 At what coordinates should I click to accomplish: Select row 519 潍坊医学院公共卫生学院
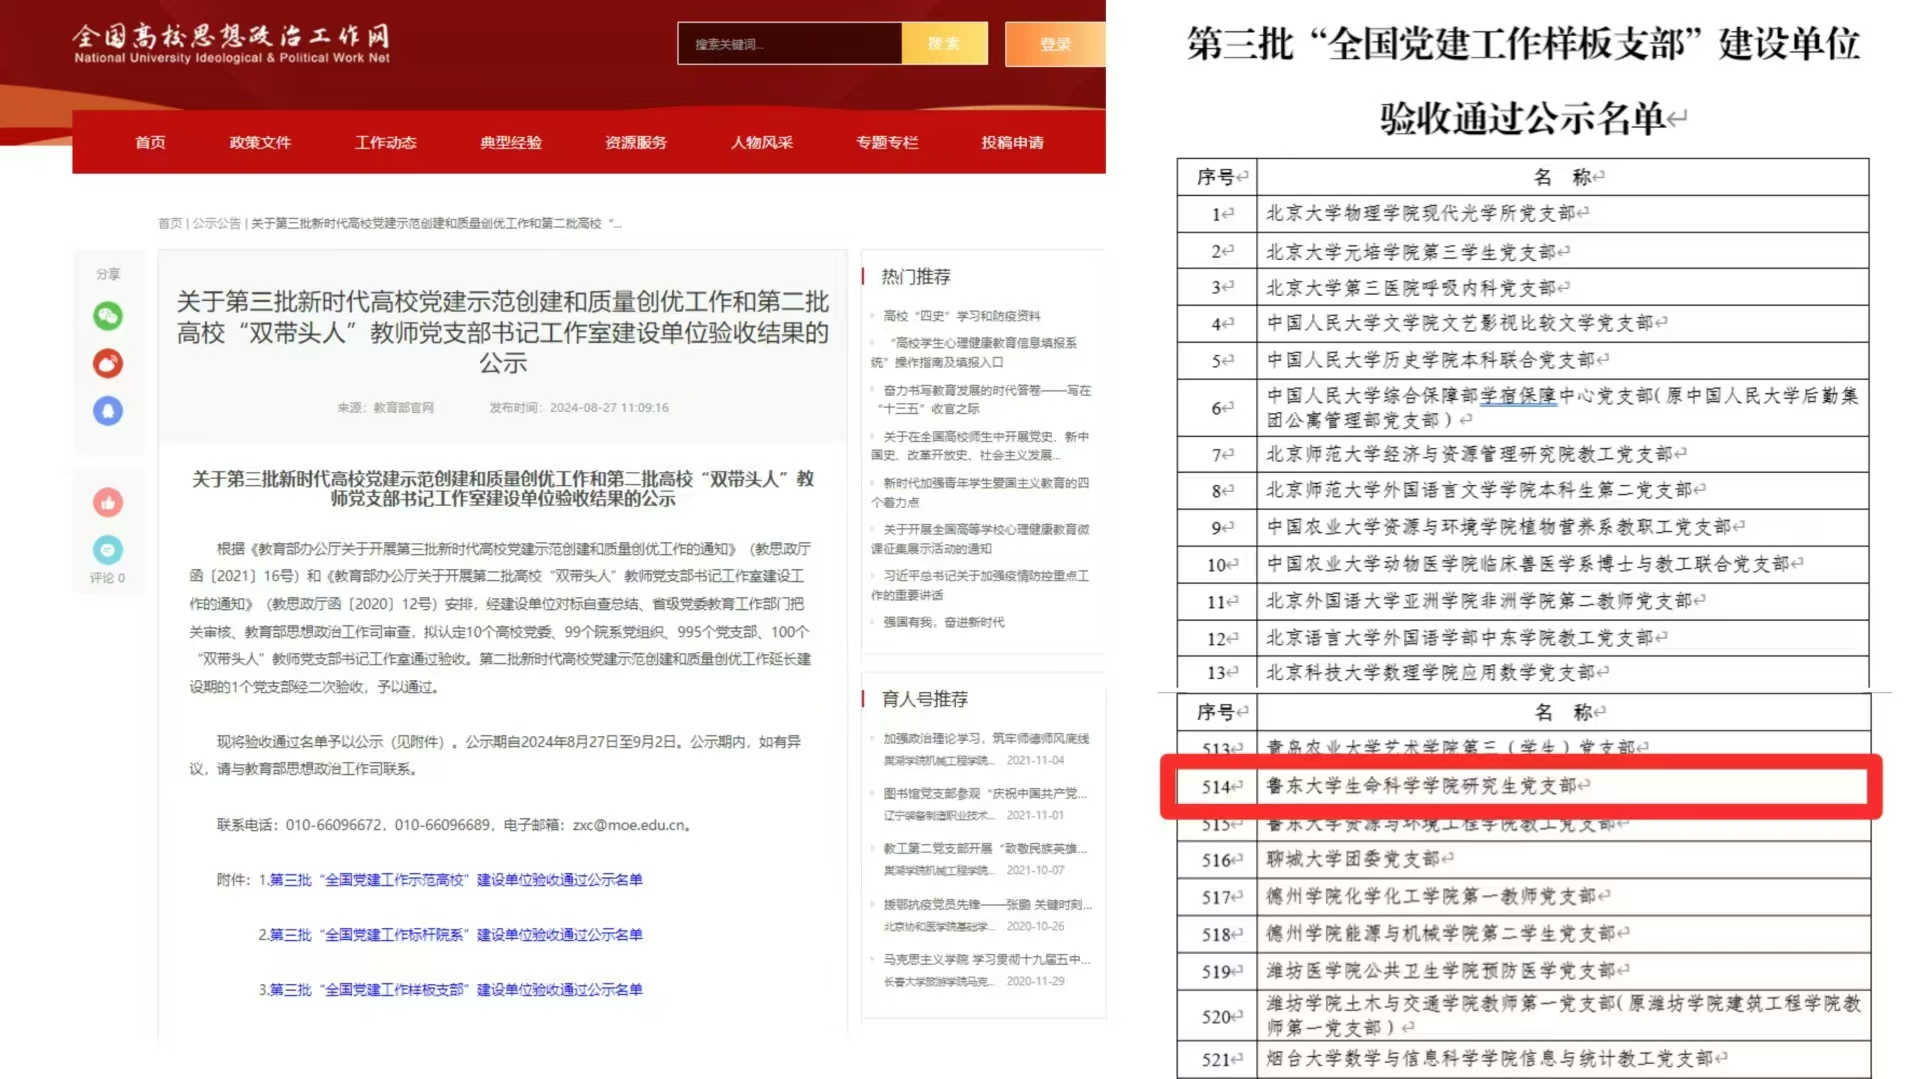point(1523,970)
